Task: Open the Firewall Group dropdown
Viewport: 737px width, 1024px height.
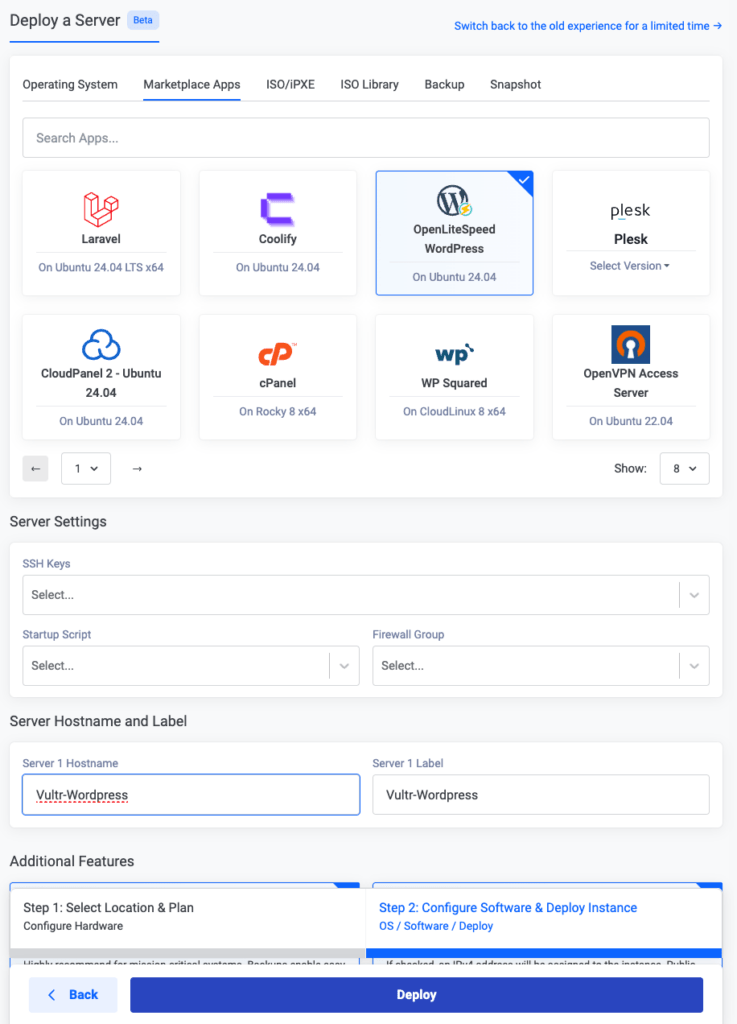Action: 541,665
